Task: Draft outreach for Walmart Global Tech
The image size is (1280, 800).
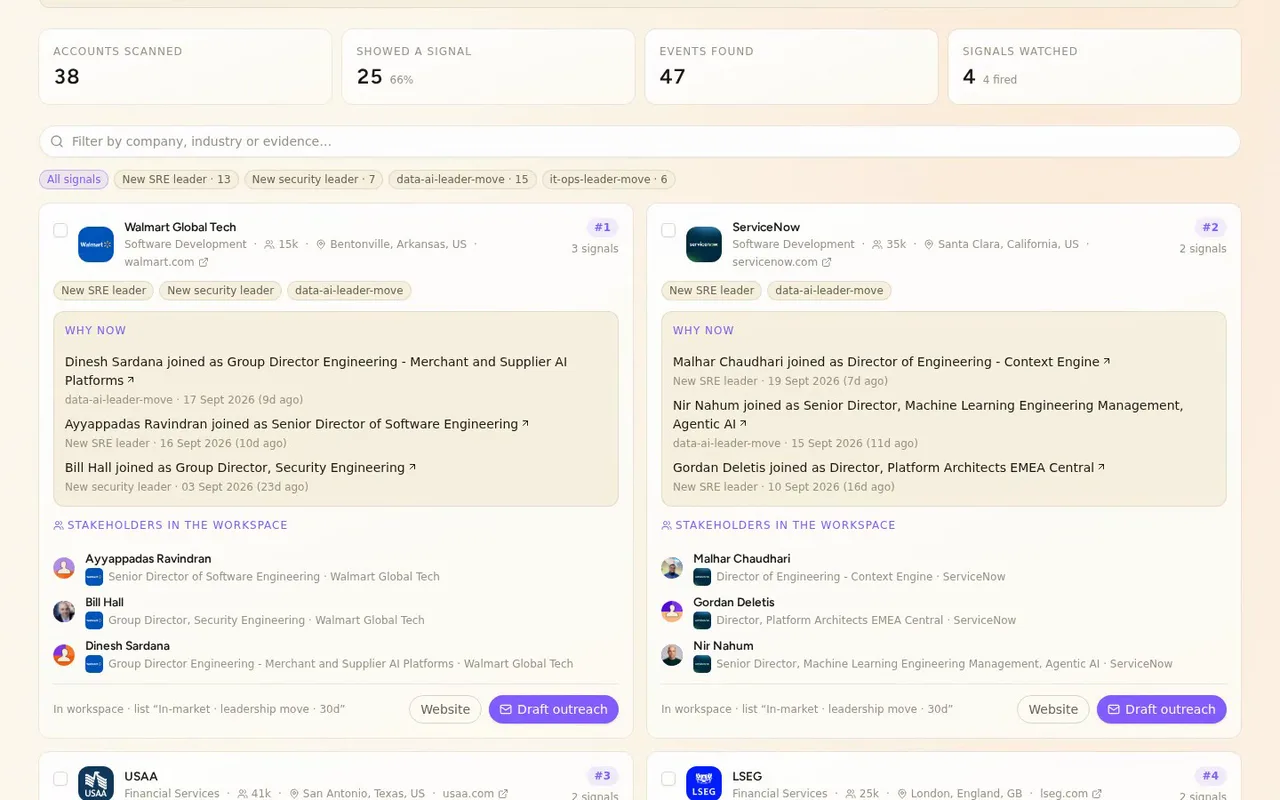Action: click(x=554, y=709)
